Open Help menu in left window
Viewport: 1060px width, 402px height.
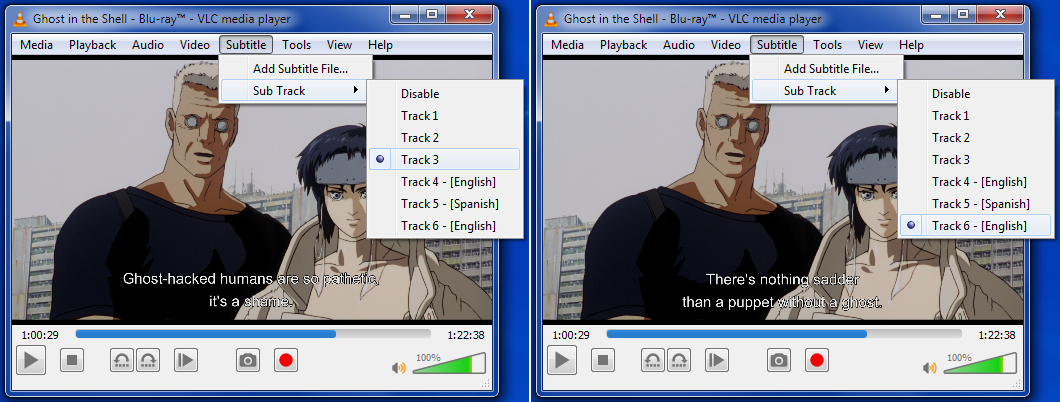[380, 45]
